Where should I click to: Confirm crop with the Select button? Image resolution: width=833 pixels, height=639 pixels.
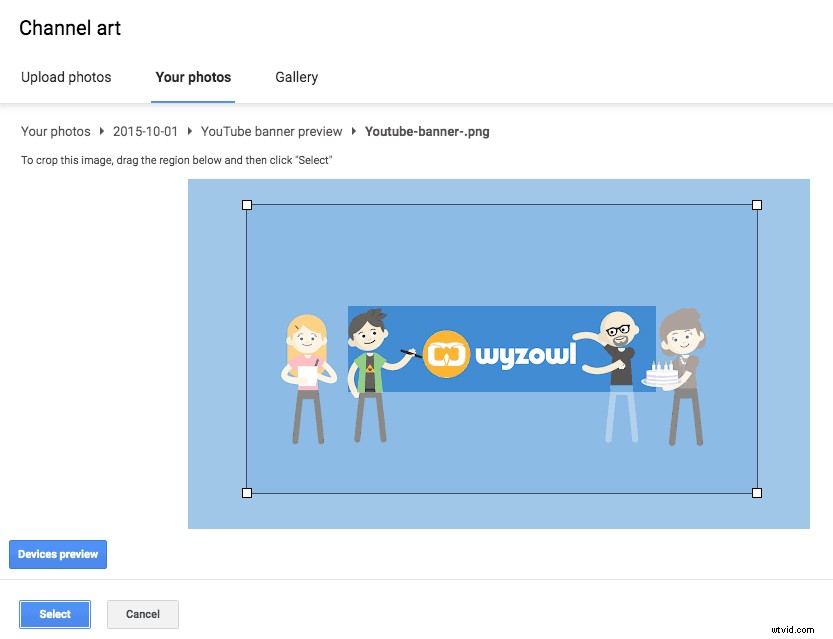coord(54,614)
